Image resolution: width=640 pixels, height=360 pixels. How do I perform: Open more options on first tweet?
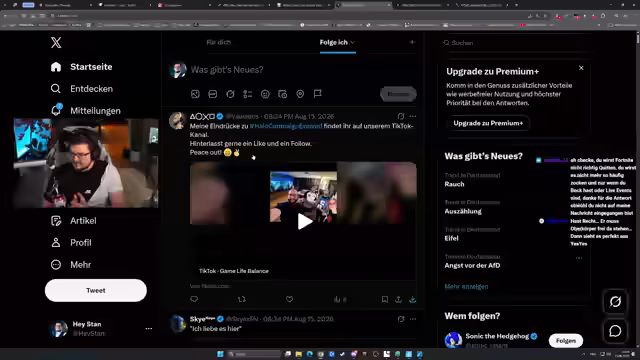pos(413,116)
